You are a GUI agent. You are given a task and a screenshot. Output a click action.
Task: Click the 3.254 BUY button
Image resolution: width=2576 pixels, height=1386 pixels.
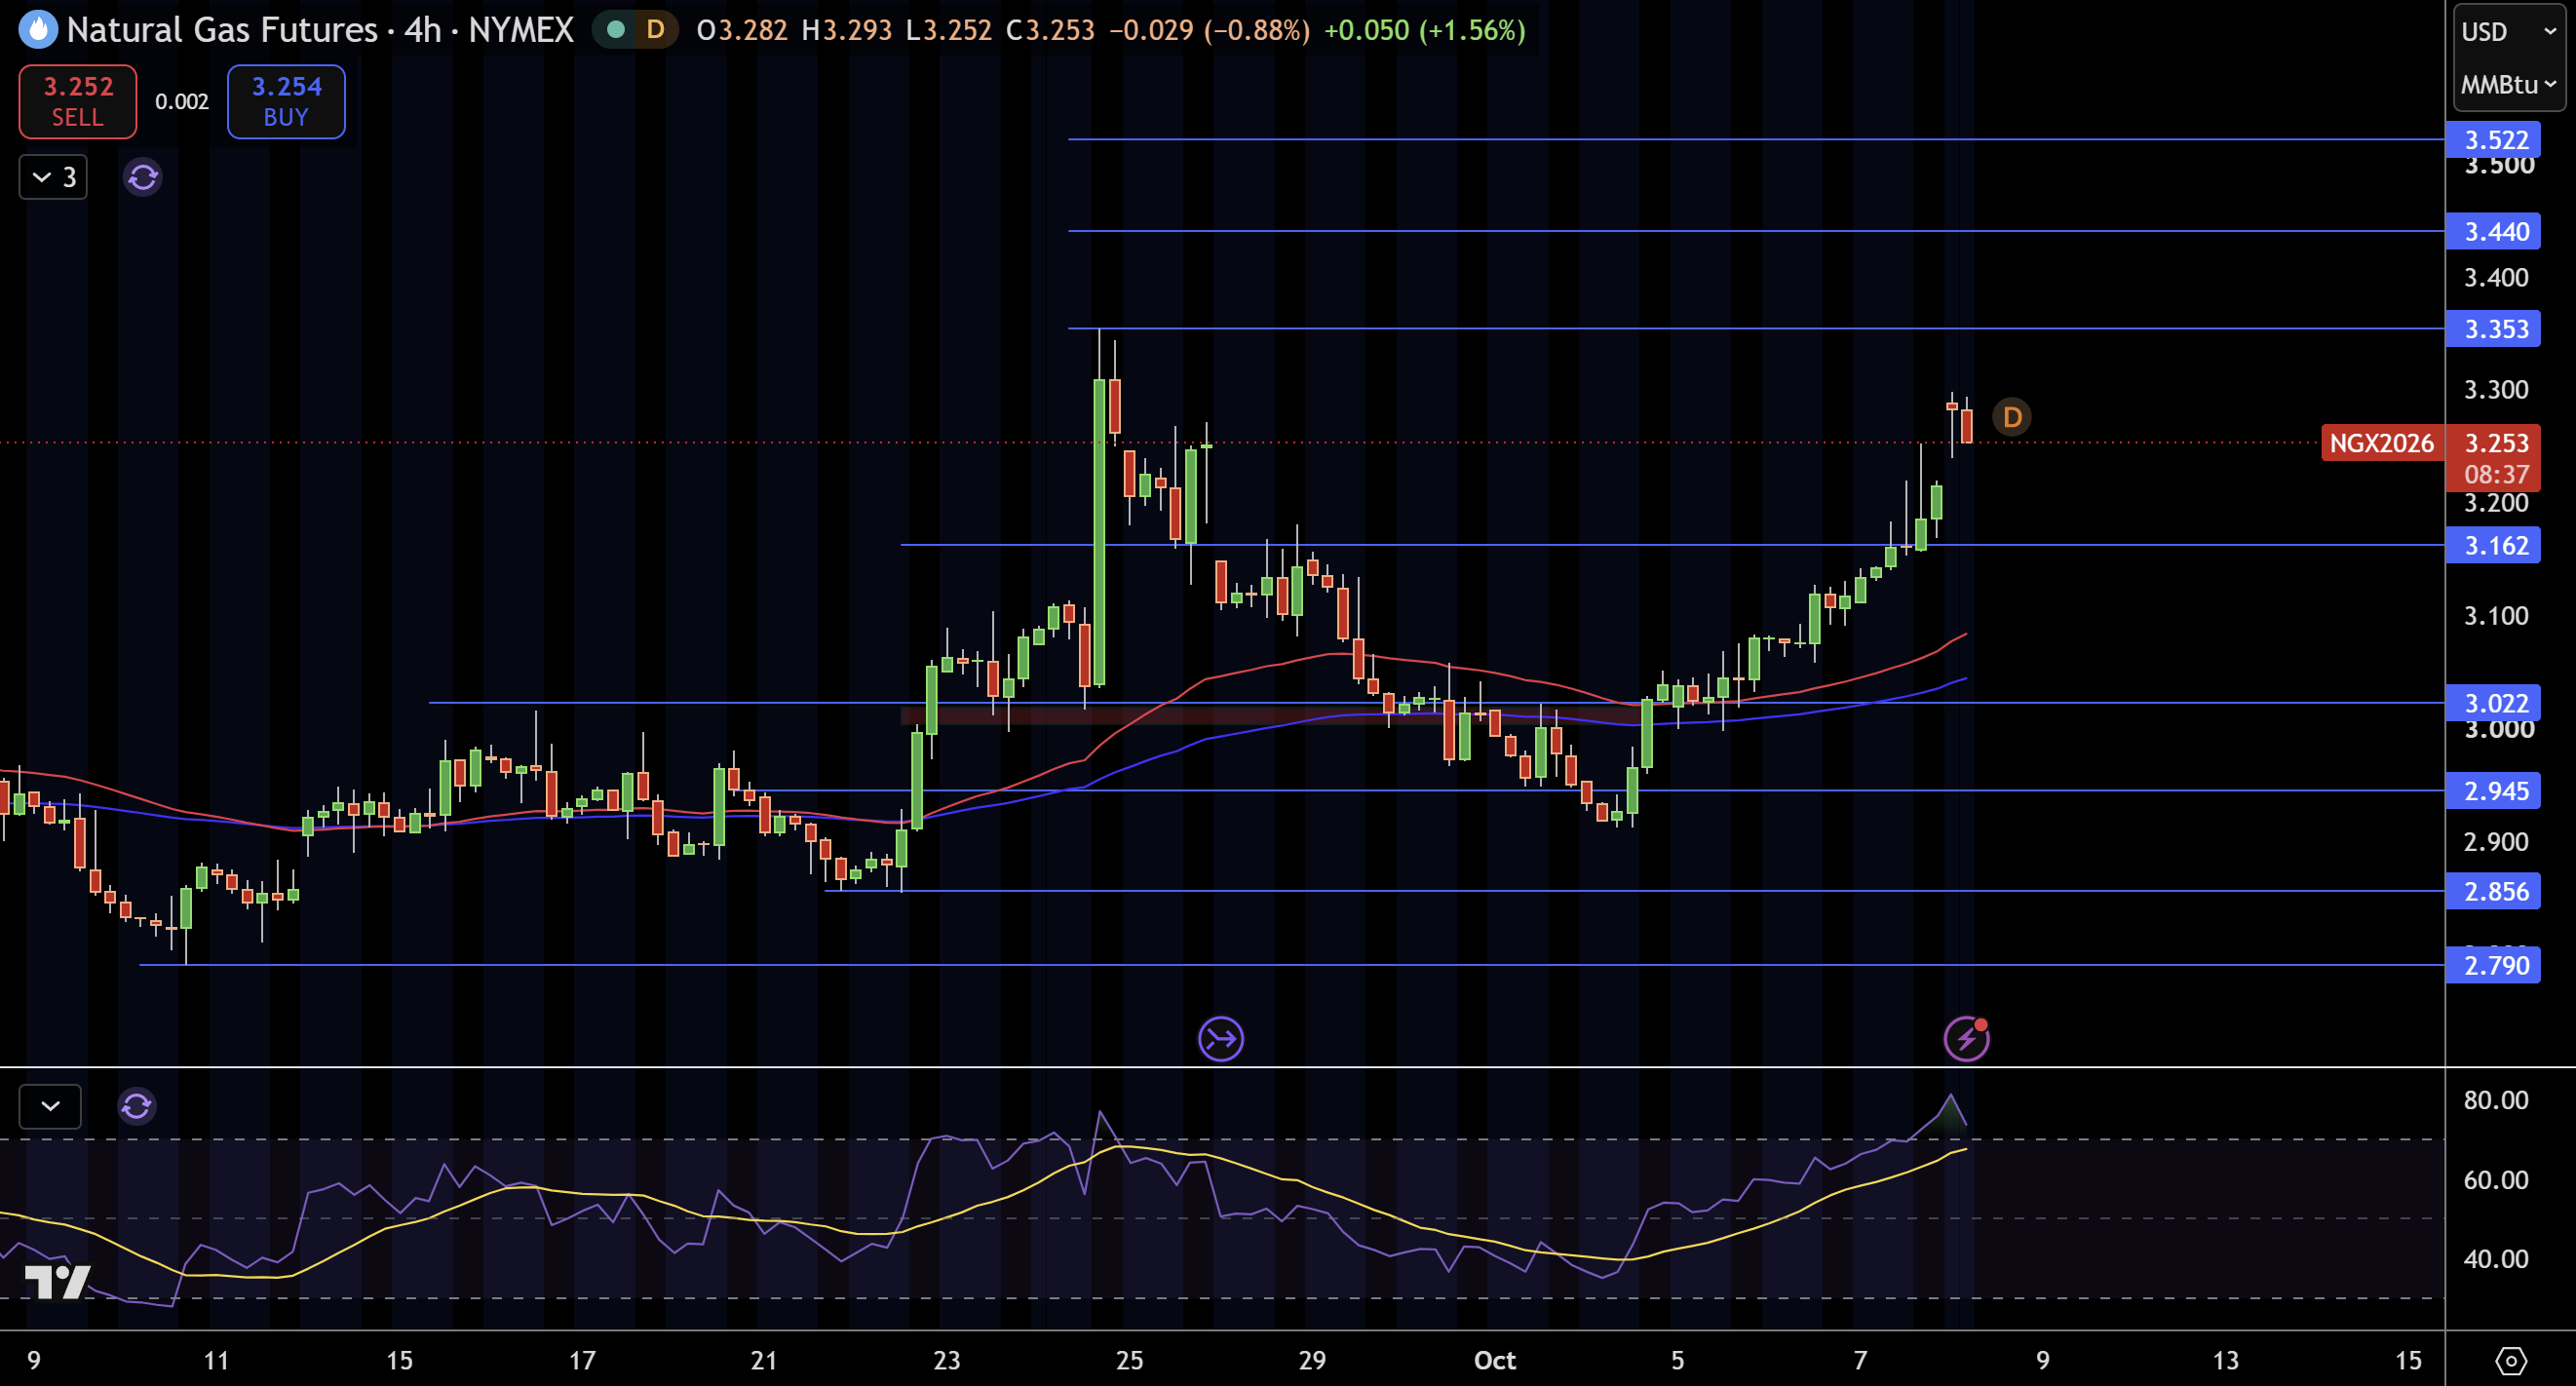tap(286, 102)
